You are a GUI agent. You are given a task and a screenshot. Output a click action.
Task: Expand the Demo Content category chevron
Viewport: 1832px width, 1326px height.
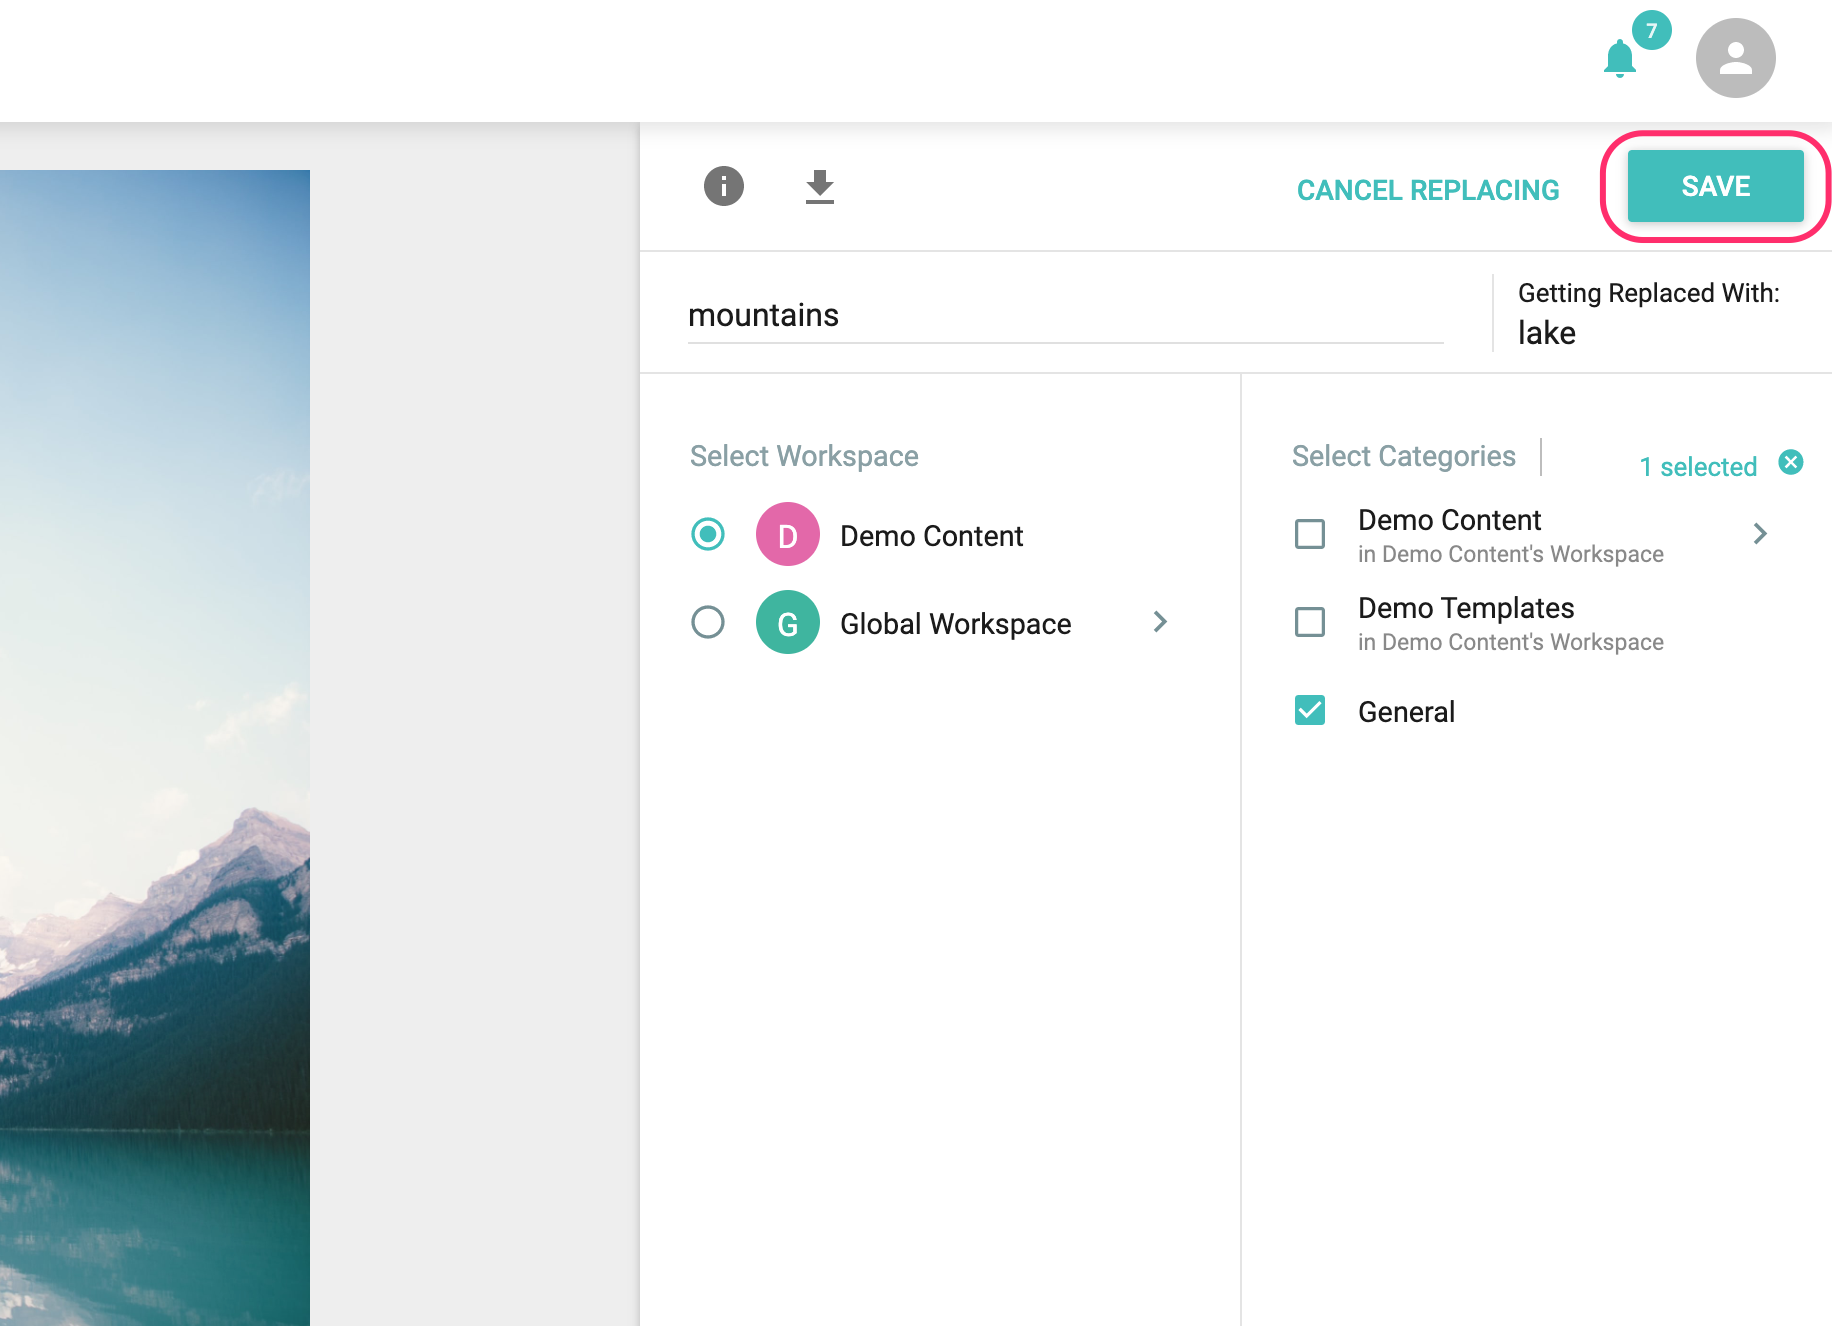click(x=1760, y=534)
